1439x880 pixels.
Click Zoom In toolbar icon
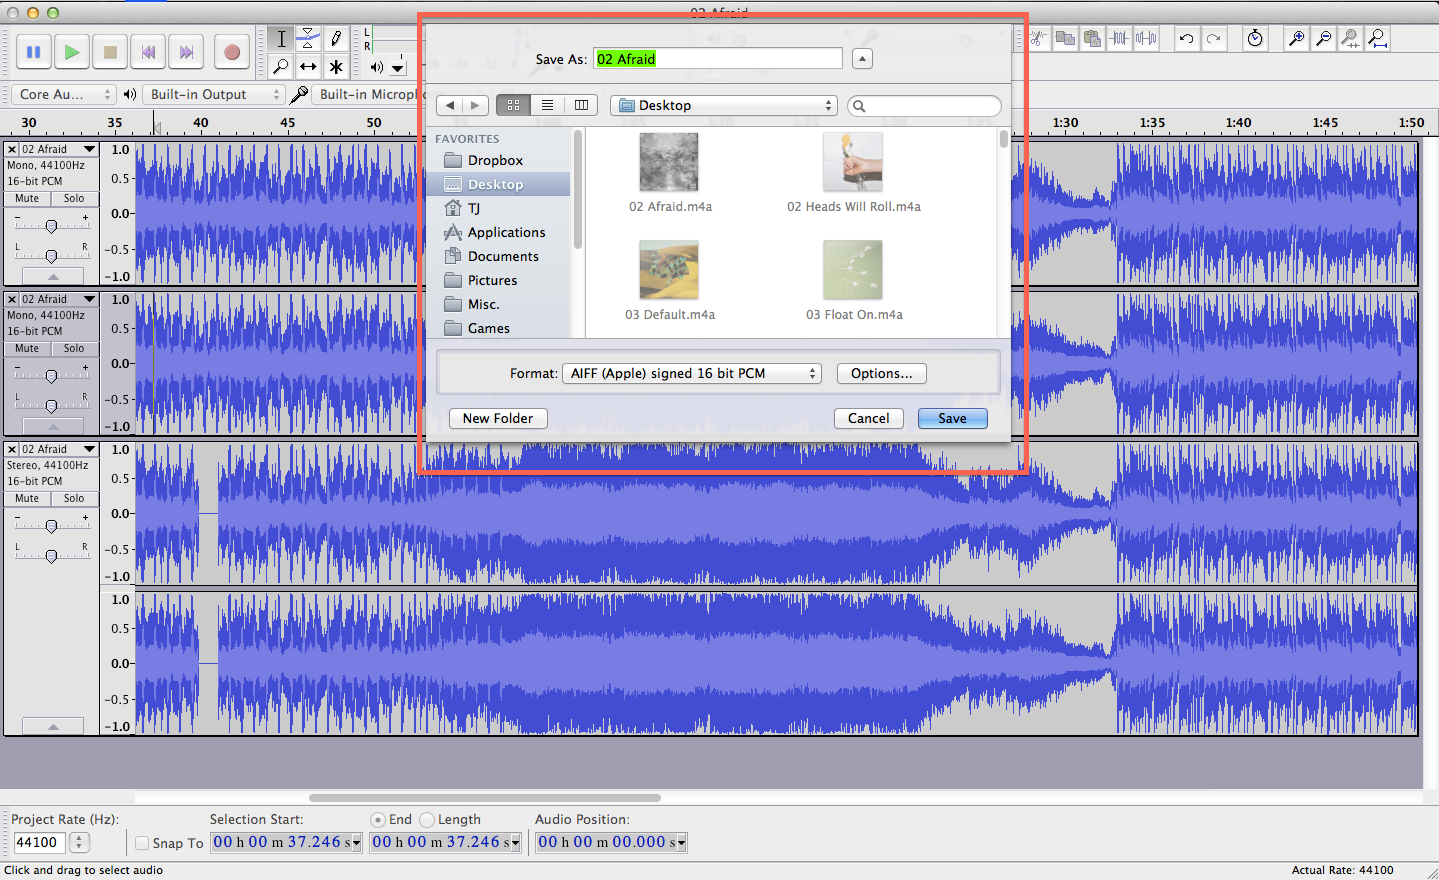(1296, 38)
